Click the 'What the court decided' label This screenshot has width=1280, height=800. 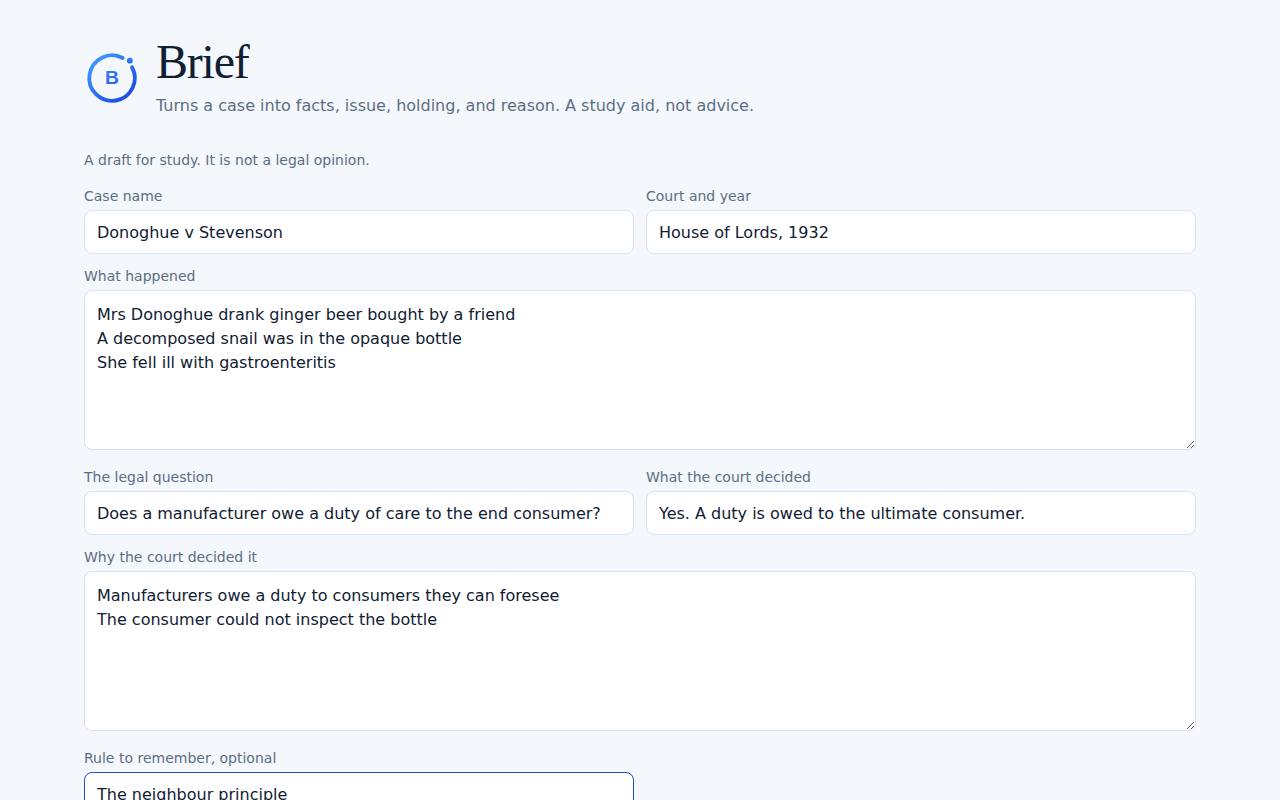(728, 477)
